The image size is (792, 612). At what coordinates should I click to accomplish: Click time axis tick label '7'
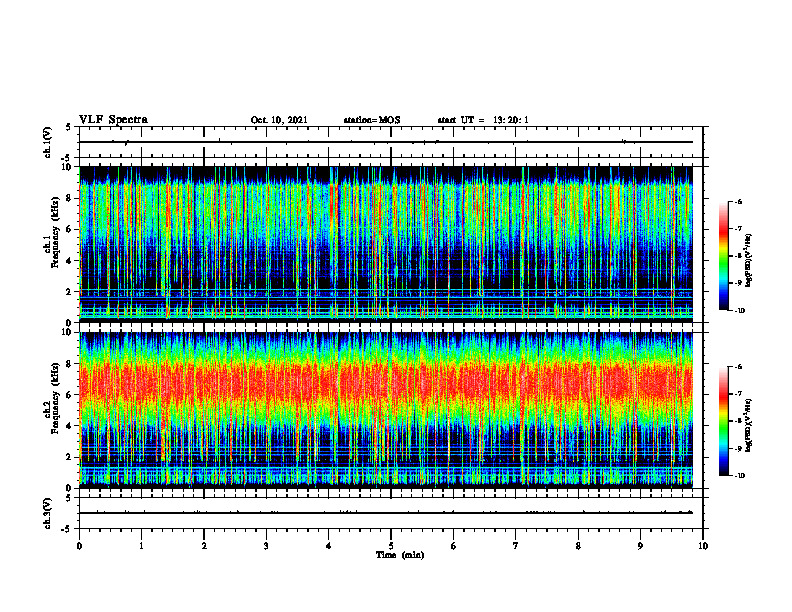coord(516,546)
